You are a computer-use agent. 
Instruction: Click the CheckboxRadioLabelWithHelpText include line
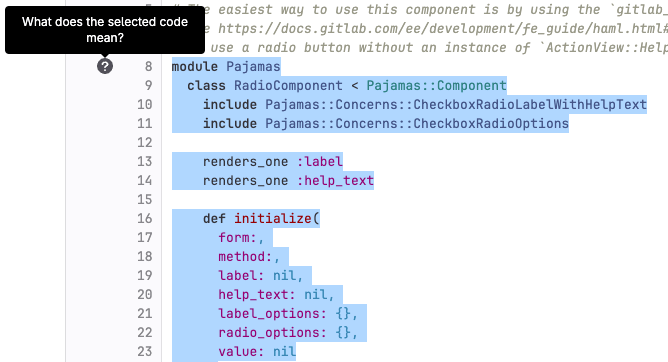(x=425, y=105)
